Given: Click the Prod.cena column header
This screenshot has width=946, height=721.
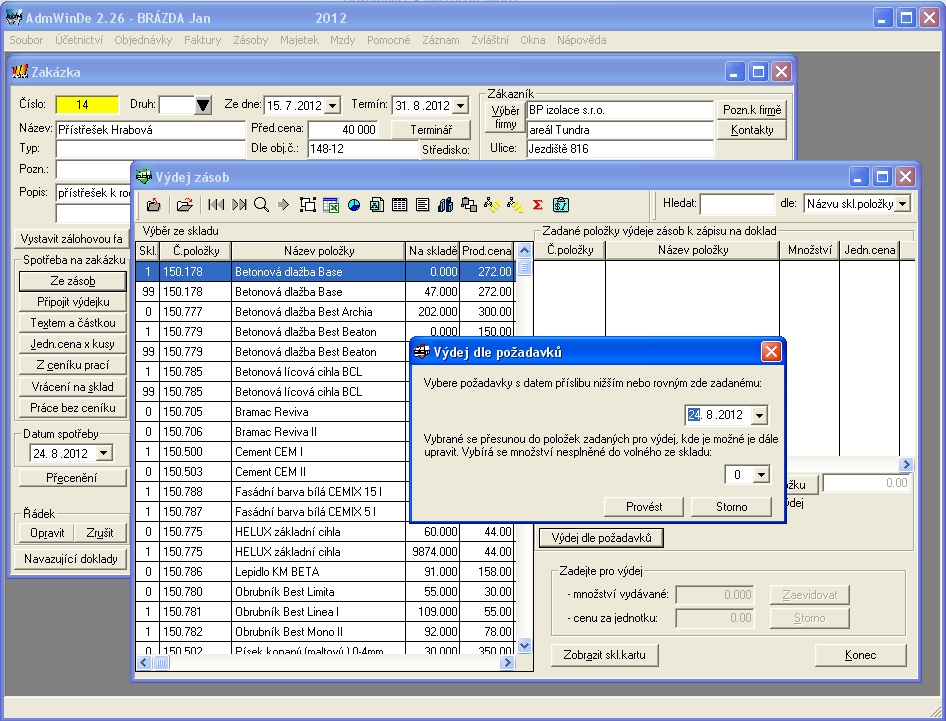Looking at the screenshot, I should click(x=487, y=251).
